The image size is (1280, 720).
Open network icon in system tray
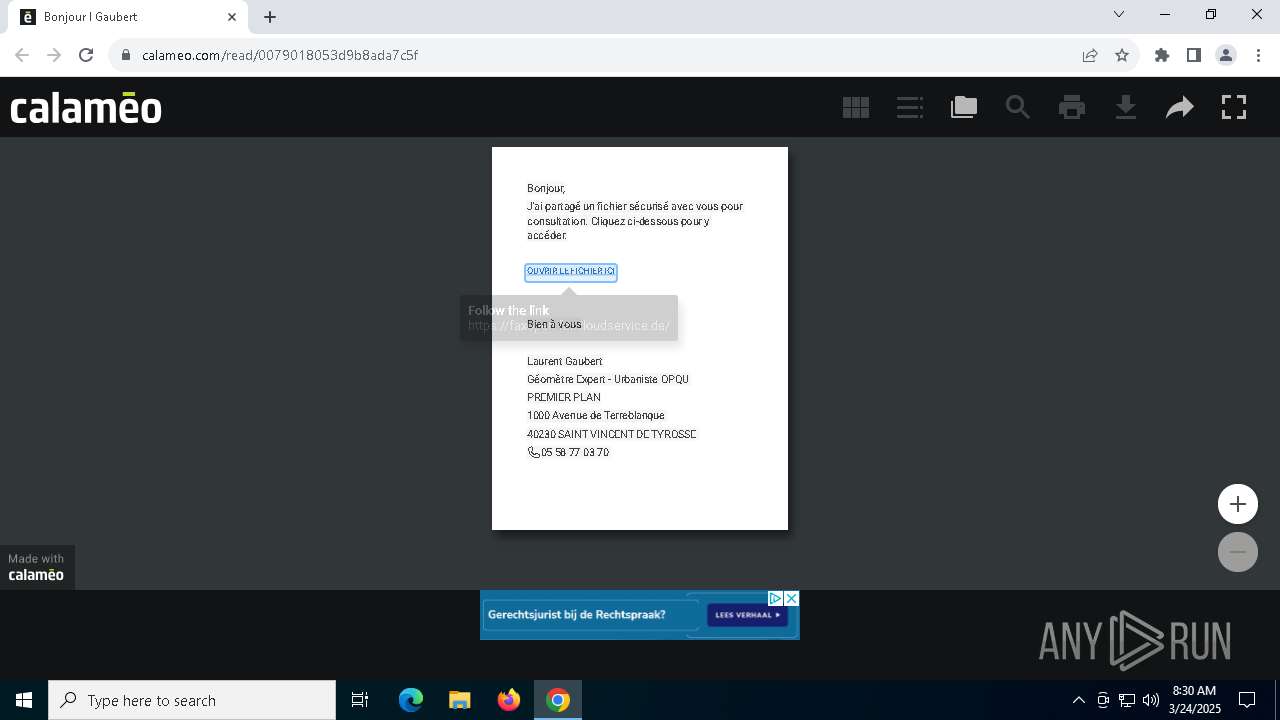pos(1127,700)
